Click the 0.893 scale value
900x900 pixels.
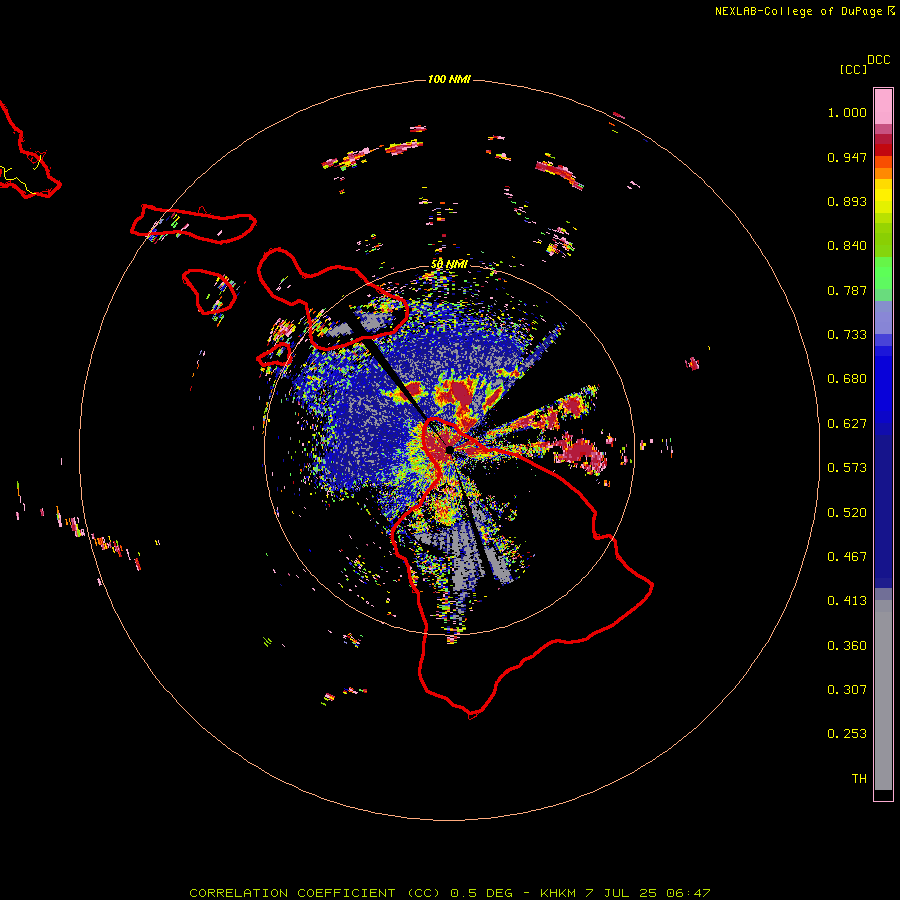[847, 201]
